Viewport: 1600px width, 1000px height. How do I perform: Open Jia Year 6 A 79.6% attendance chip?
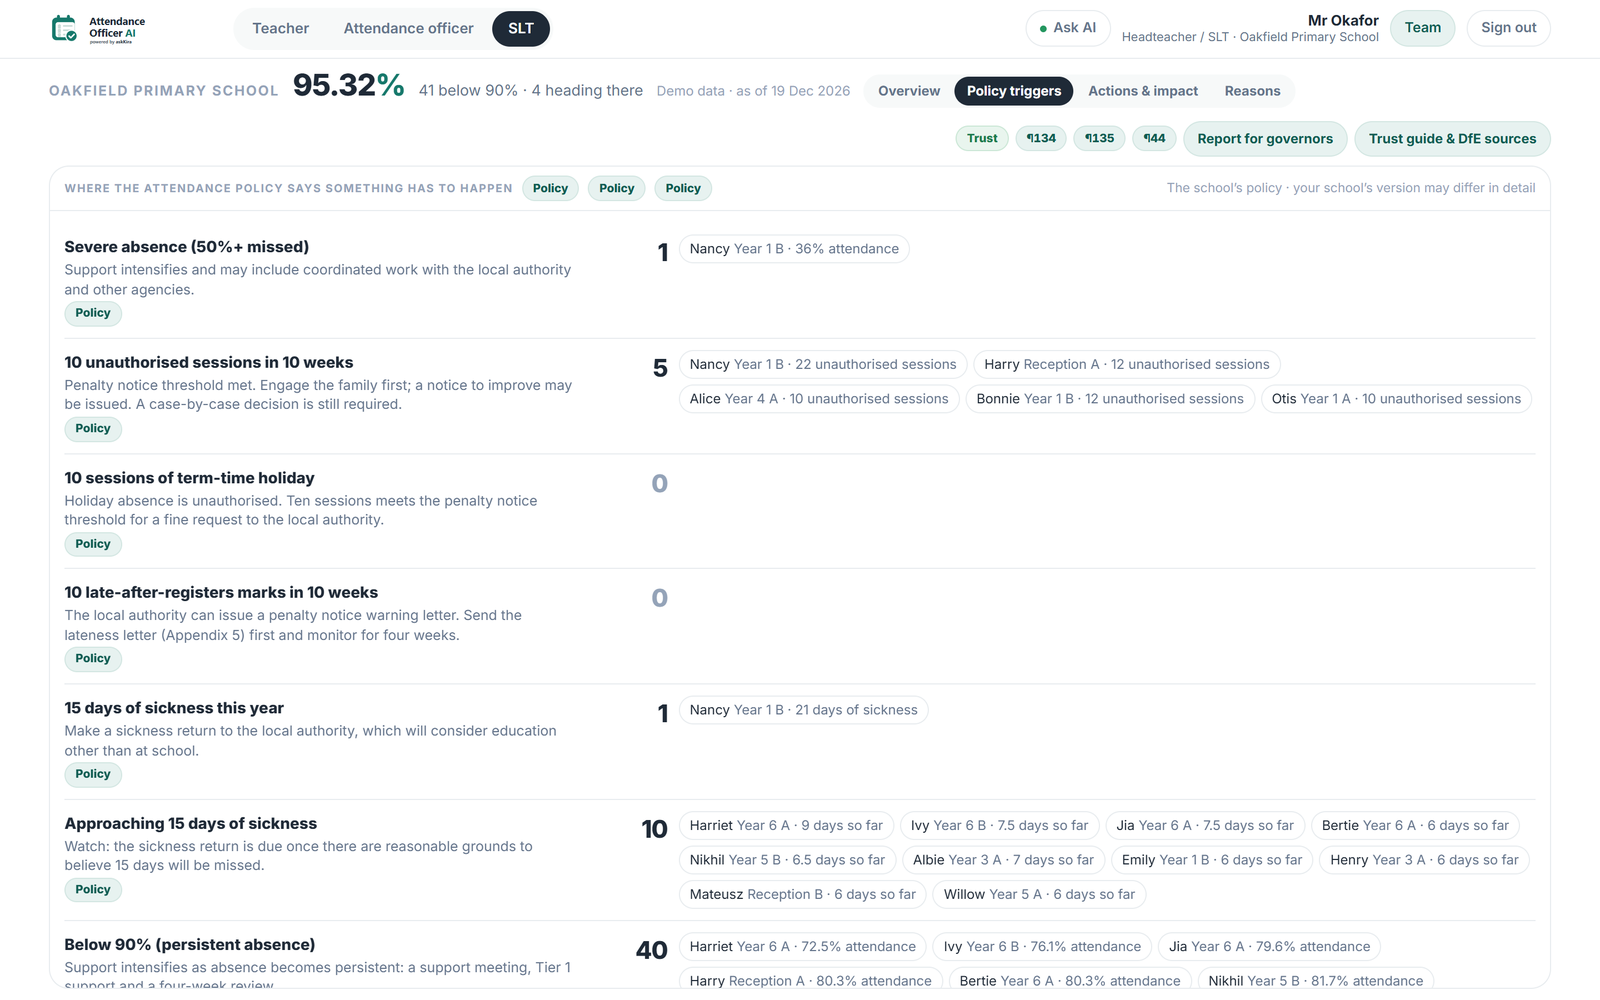tap(1270, 947)
